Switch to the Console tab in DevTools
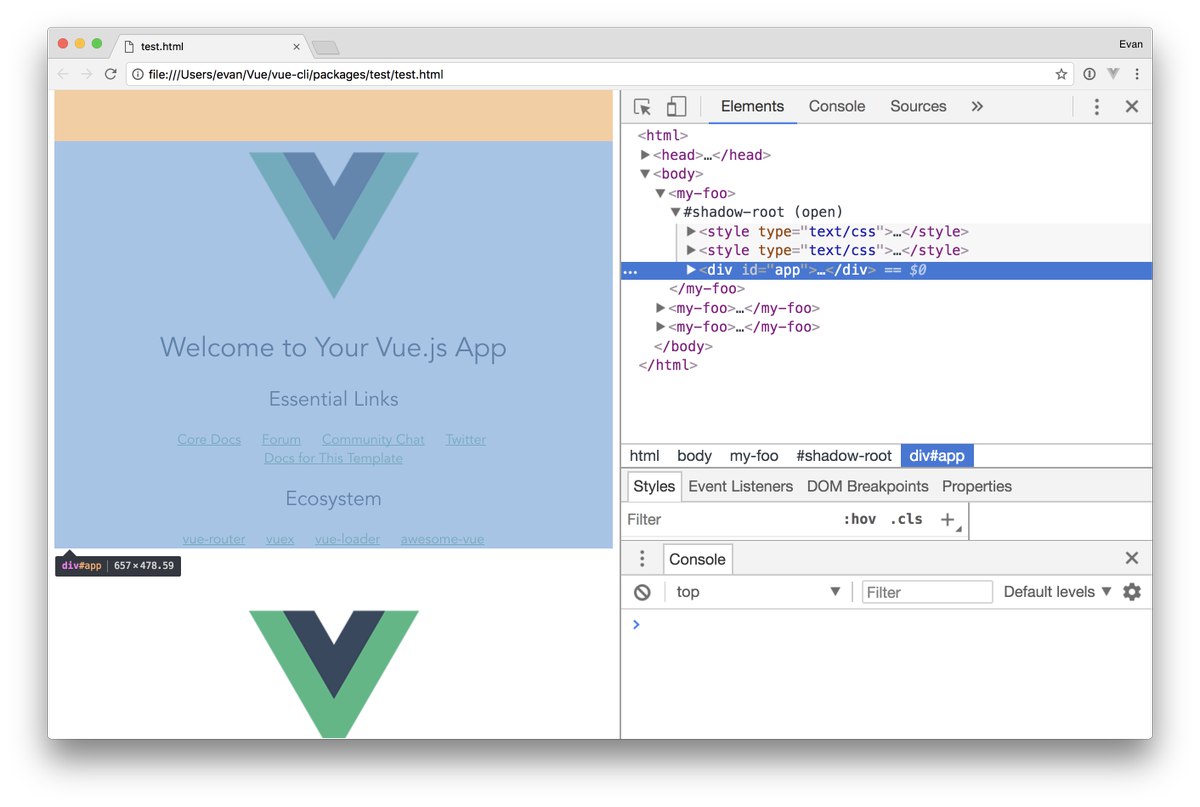The height and width of the screenshot is (807, 1200). tap(837, 106)
